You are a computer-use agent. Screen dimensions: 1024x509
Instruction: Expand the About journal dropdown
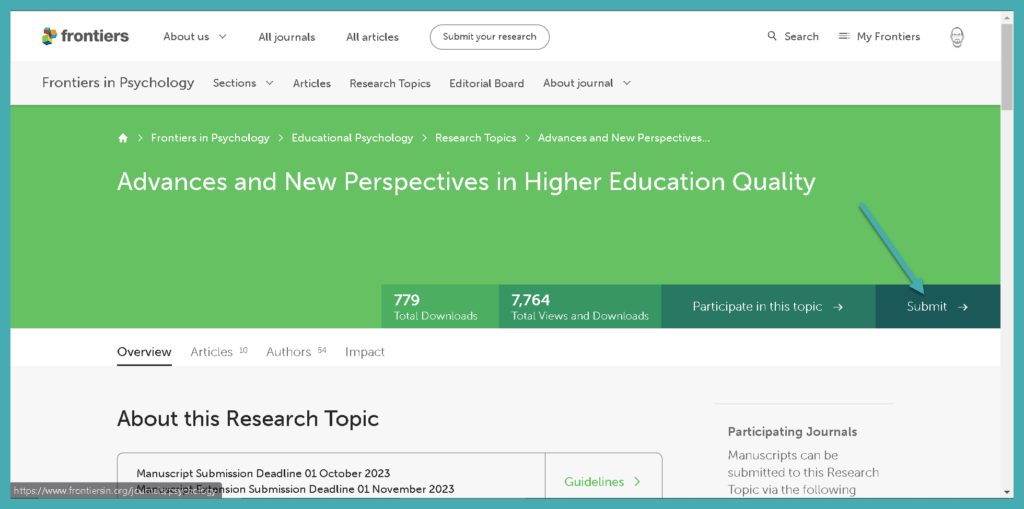[x=586, y=83]
